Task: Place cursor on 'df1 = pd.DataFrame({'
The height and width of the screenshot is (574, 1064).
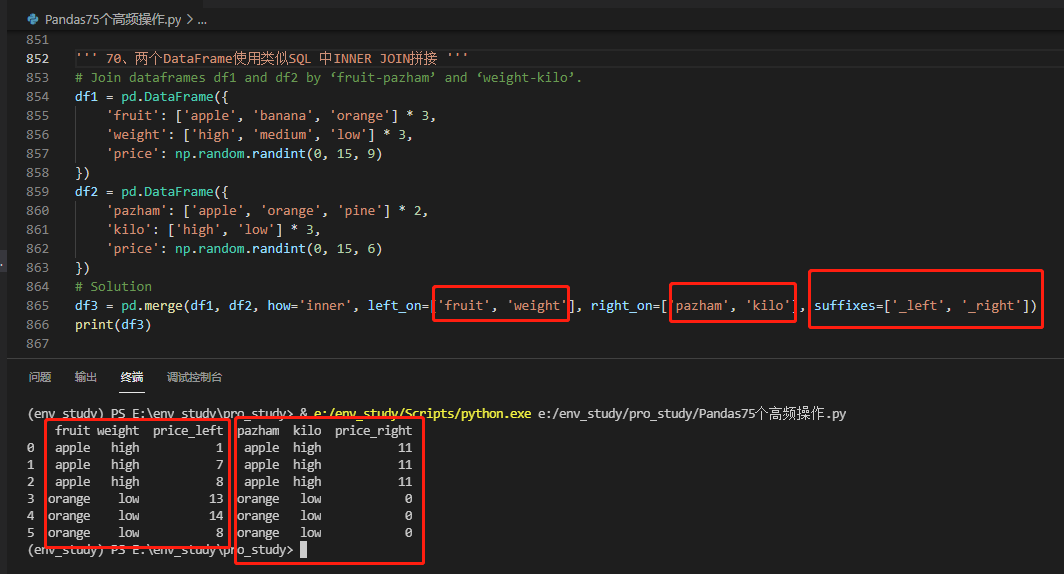Action: [151, 96]
